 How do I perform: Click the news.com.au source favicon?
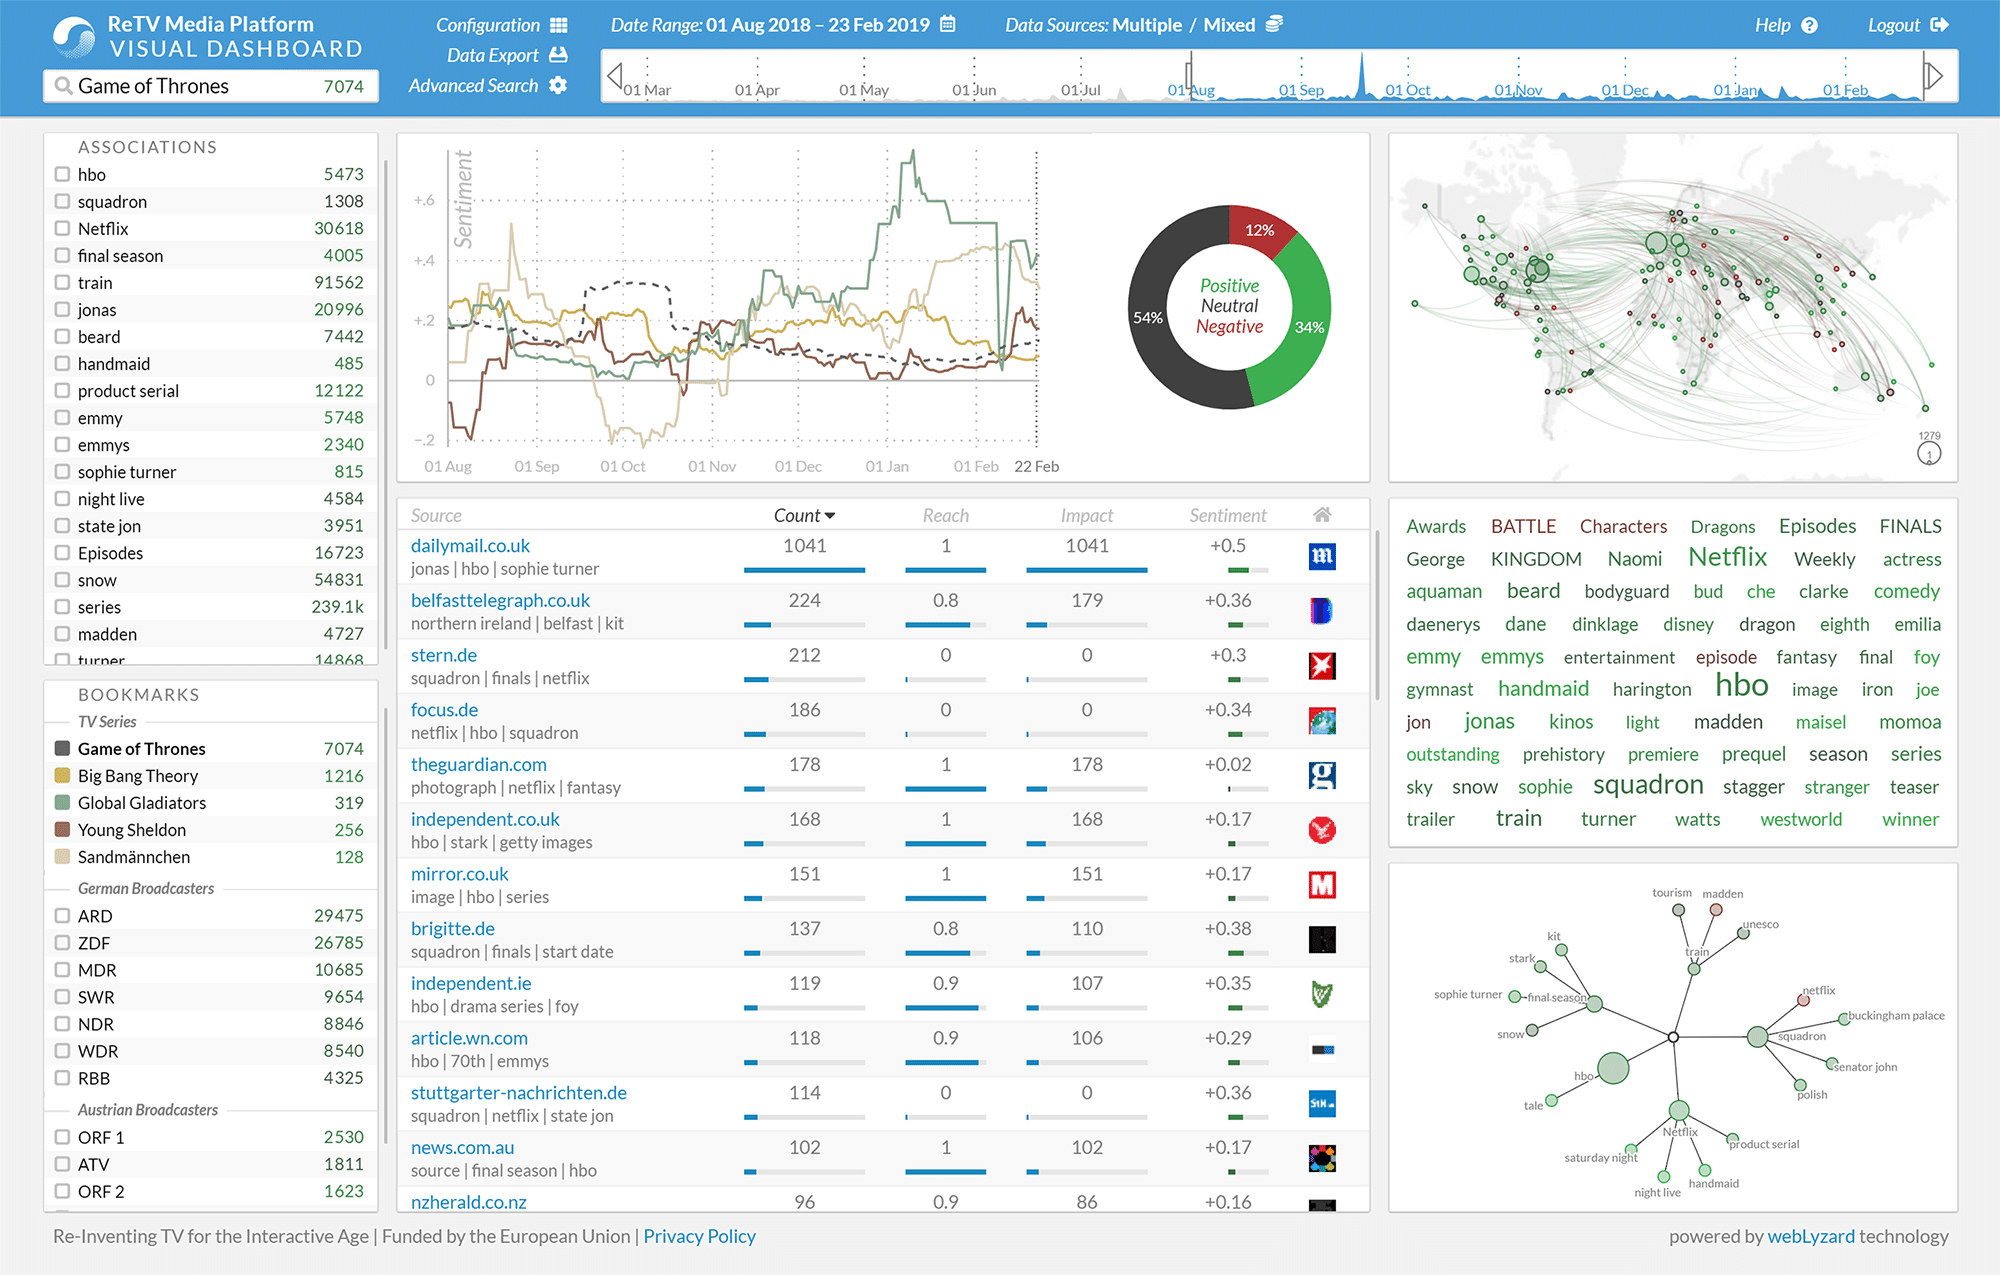[x=1322, y=1159]
